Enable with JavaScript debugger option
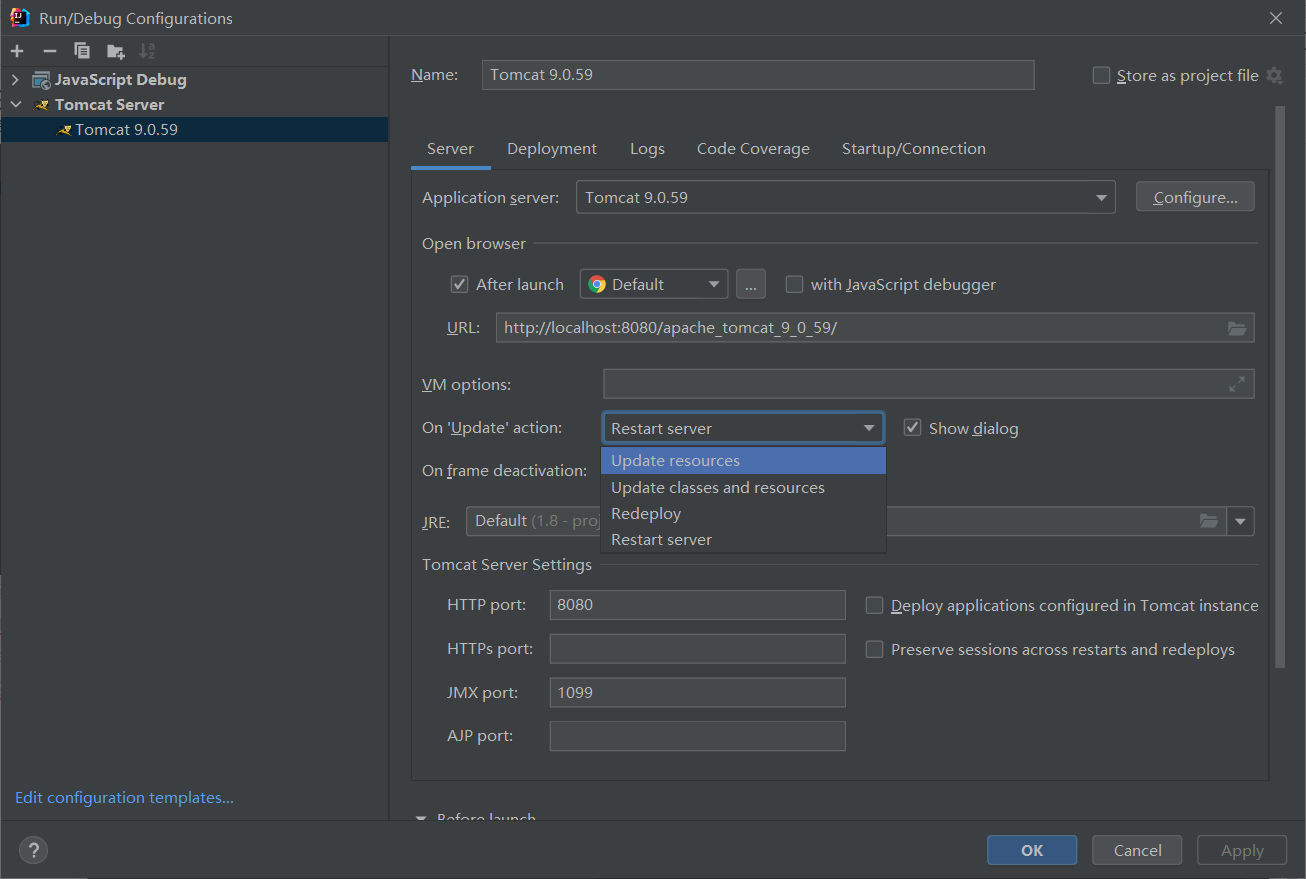Image resolution: width=1306 pixels, height=879 pixels. click(794, 284)
